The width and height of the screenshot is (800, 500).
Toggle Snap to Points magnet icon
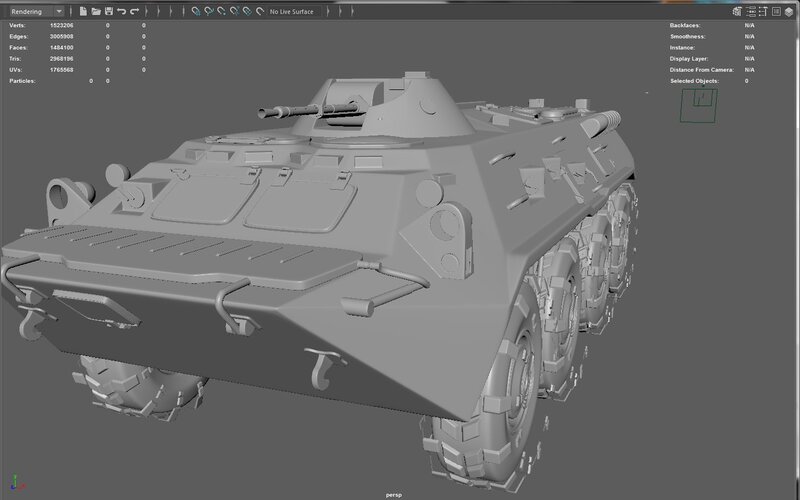(x=222, y=11)
